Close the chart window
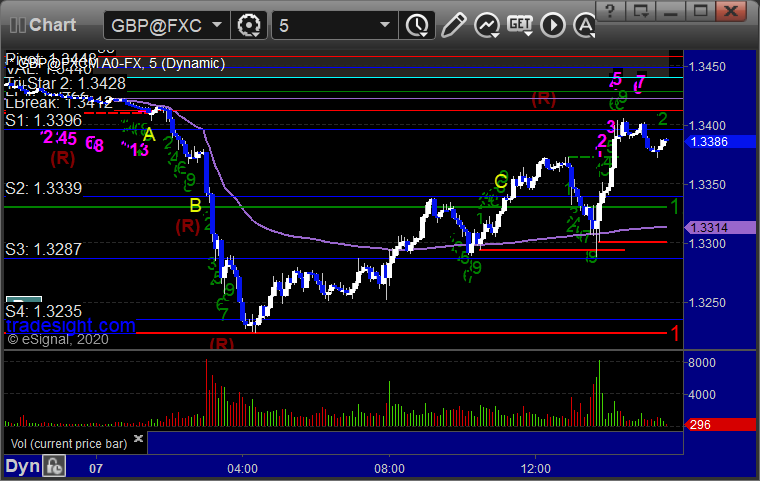760x481 pixels. click(731, 11)
